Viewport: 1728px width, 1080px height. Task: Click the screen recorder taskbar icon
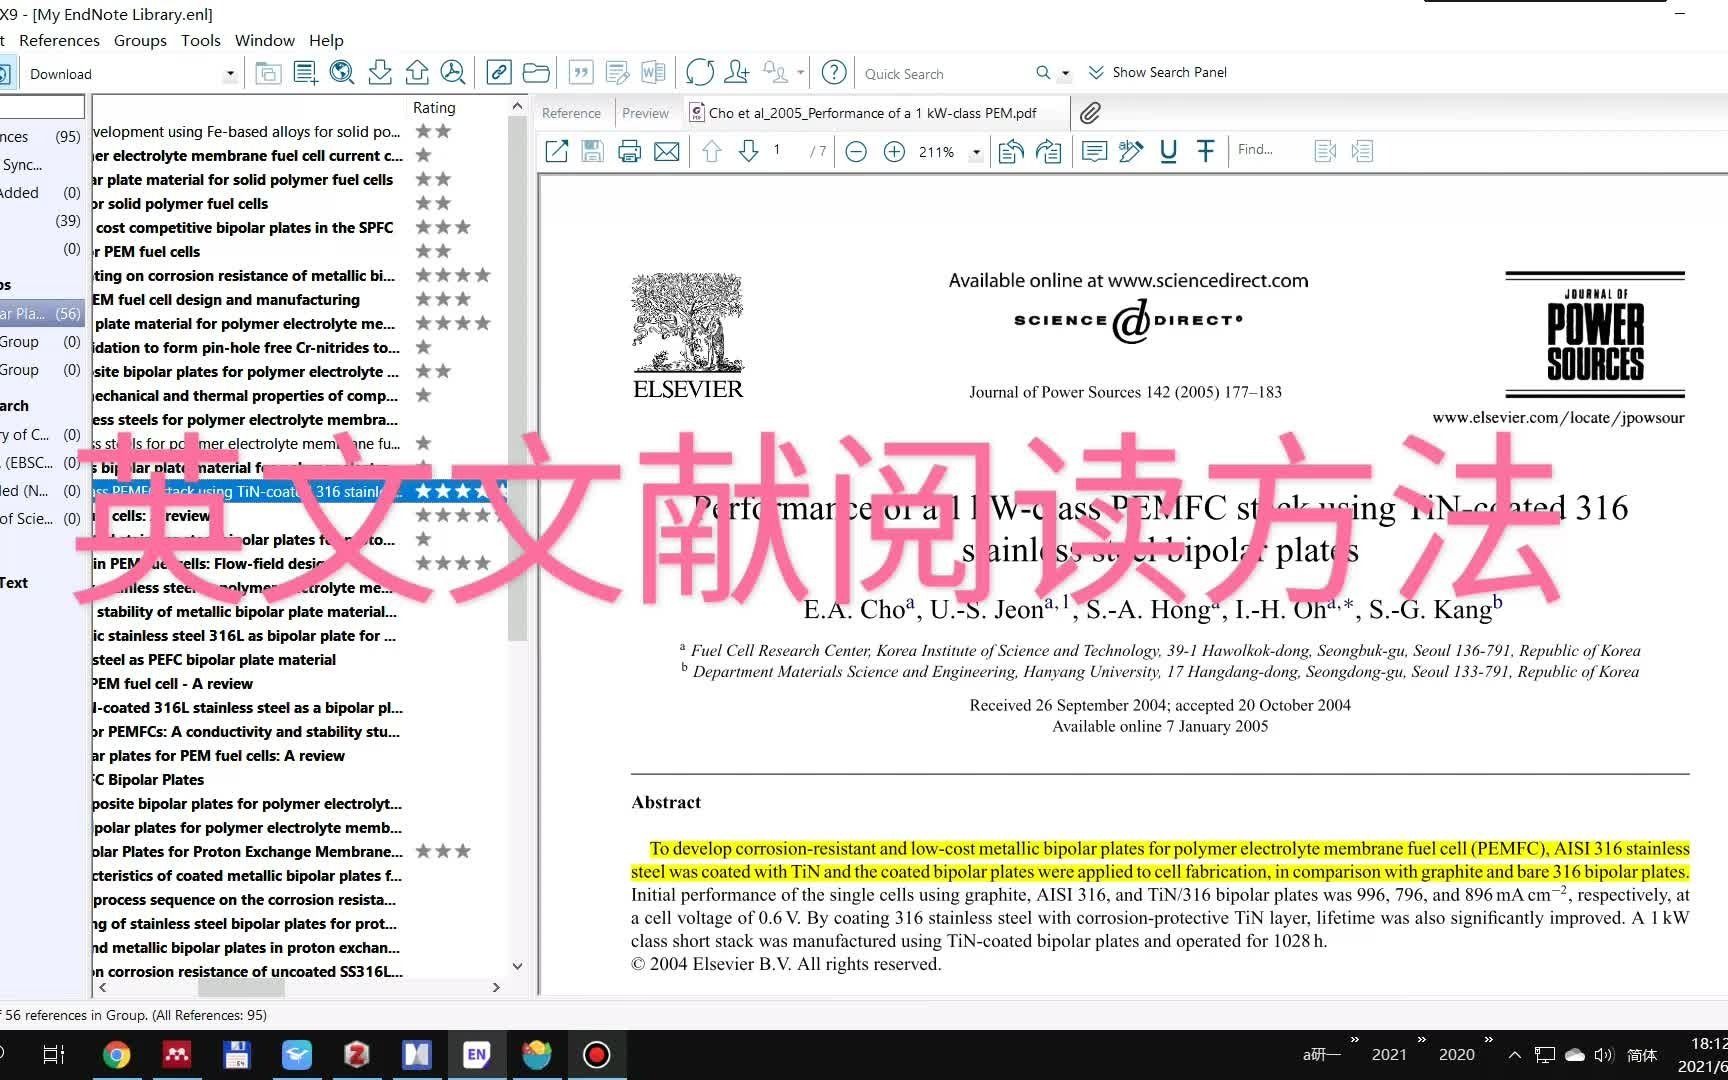point(596,1055)
